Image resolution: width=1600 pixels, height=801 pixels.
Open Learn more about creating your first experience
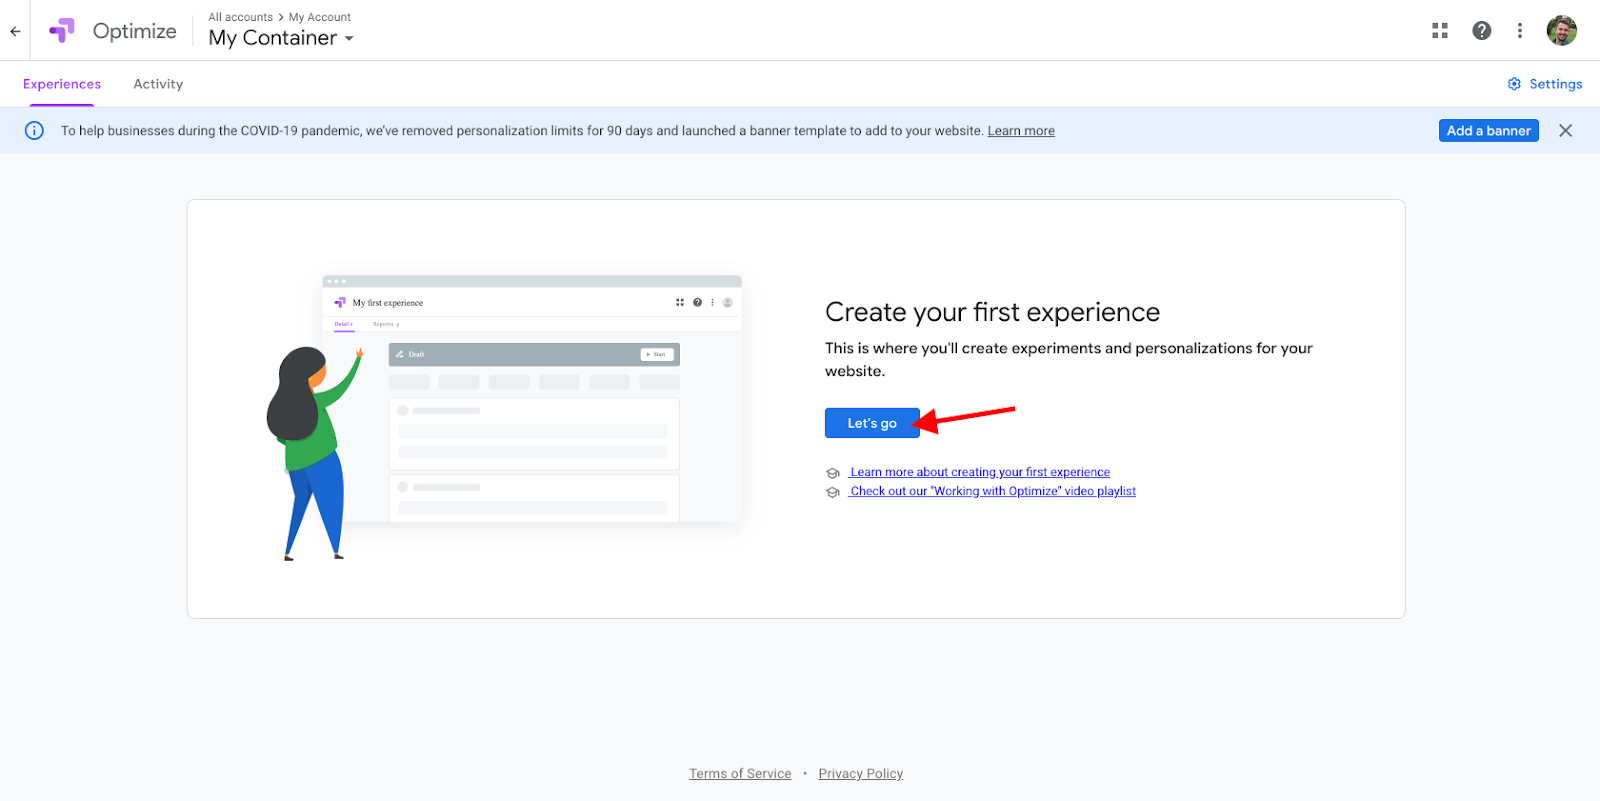click(x=980, y=472)
